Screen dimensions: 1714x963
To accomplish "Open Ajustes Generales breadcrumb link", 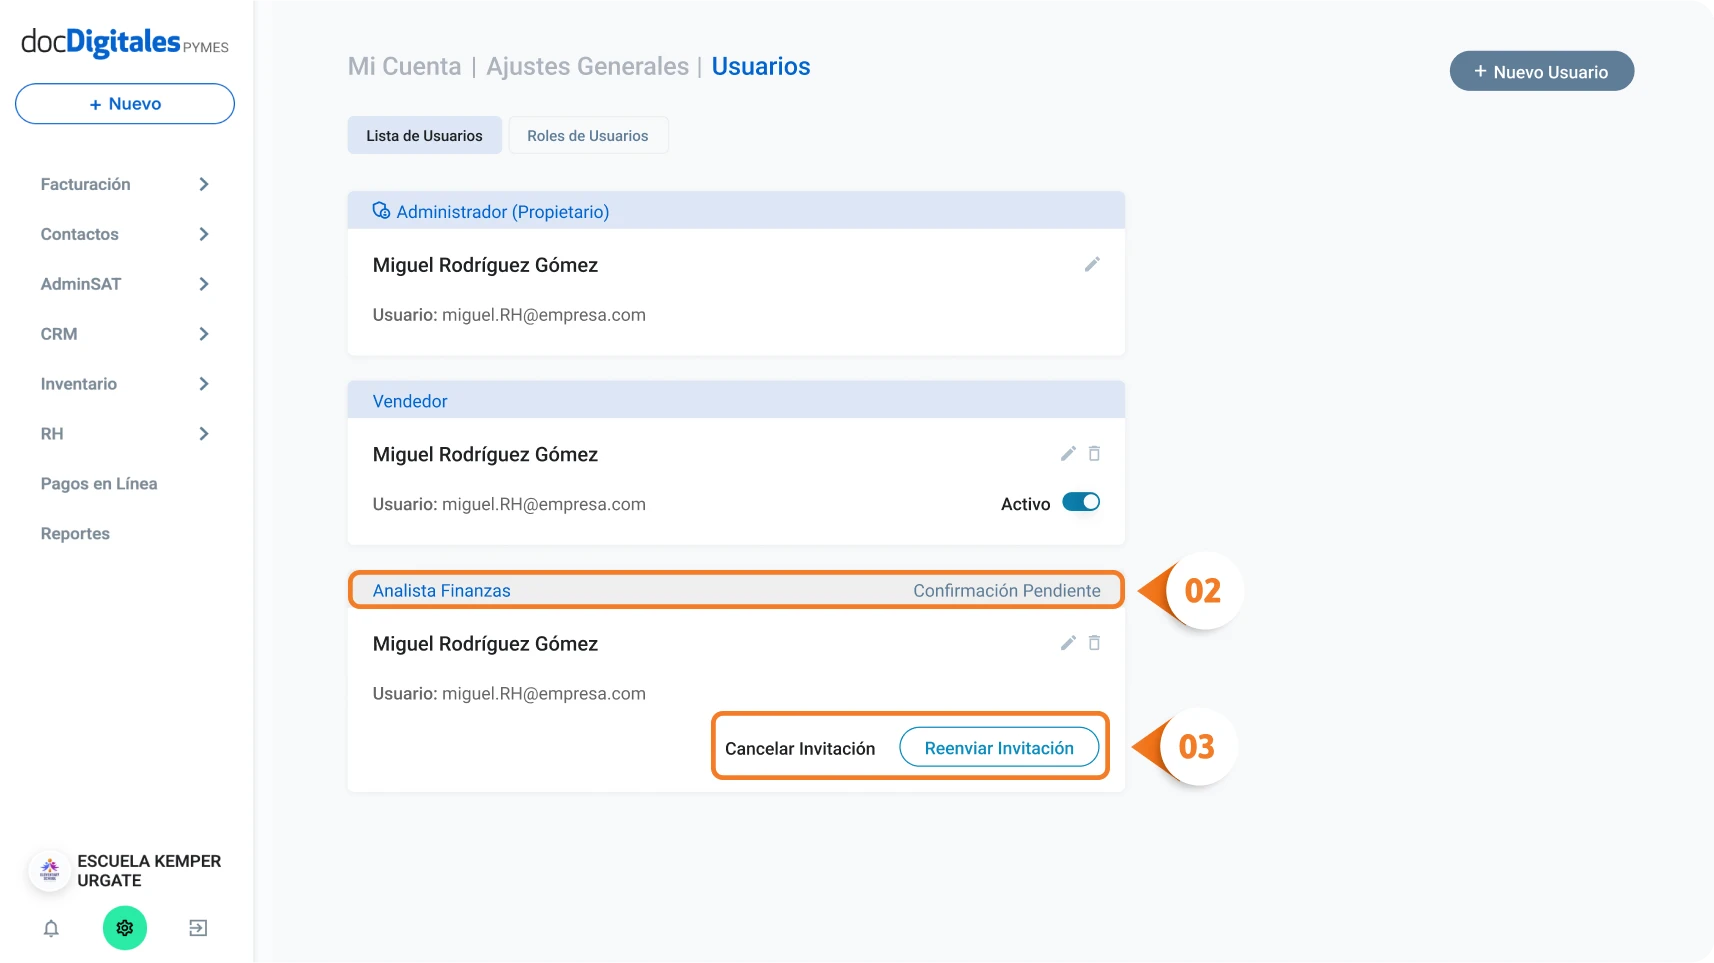I will tap(588, 67).
